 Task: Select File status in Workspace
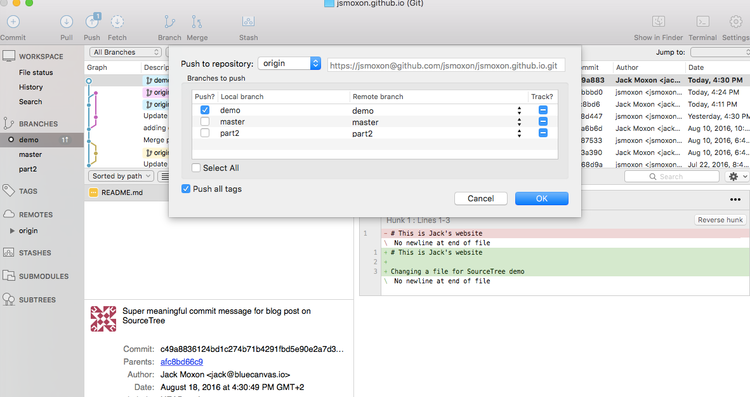click(36, 73)
